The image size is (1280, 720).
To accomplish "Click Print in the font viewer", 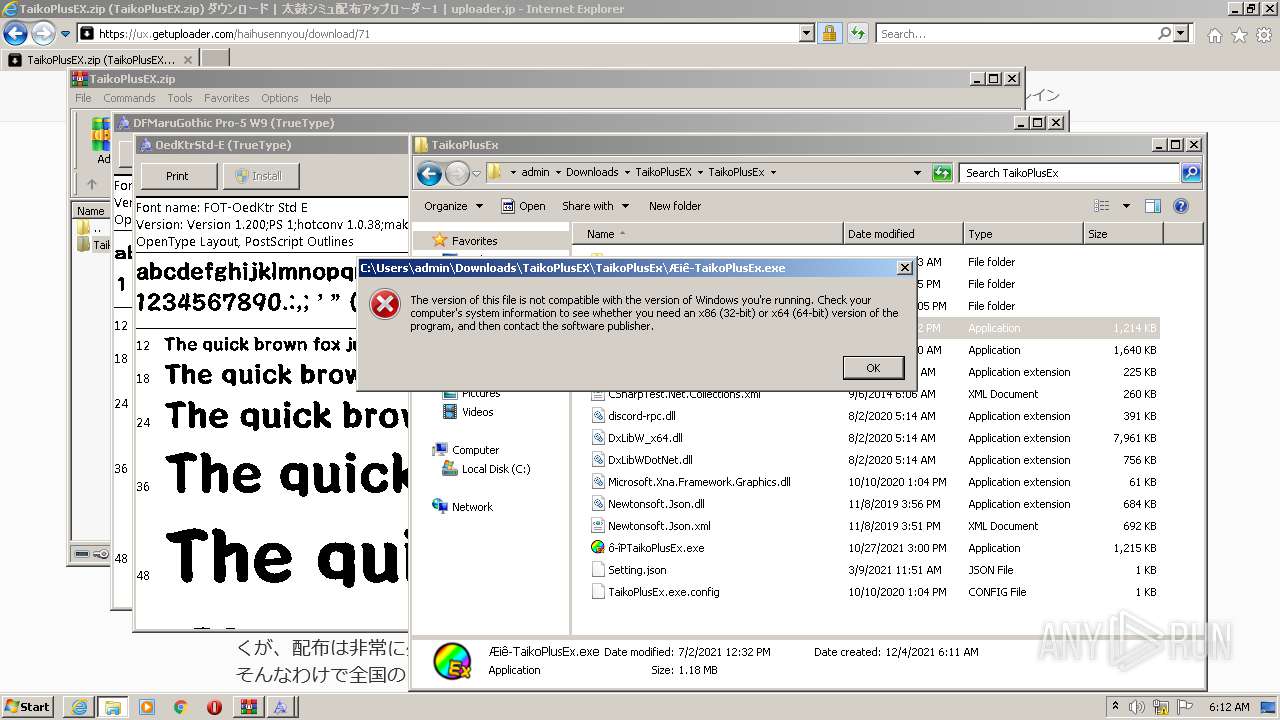I will click(177, 176).
